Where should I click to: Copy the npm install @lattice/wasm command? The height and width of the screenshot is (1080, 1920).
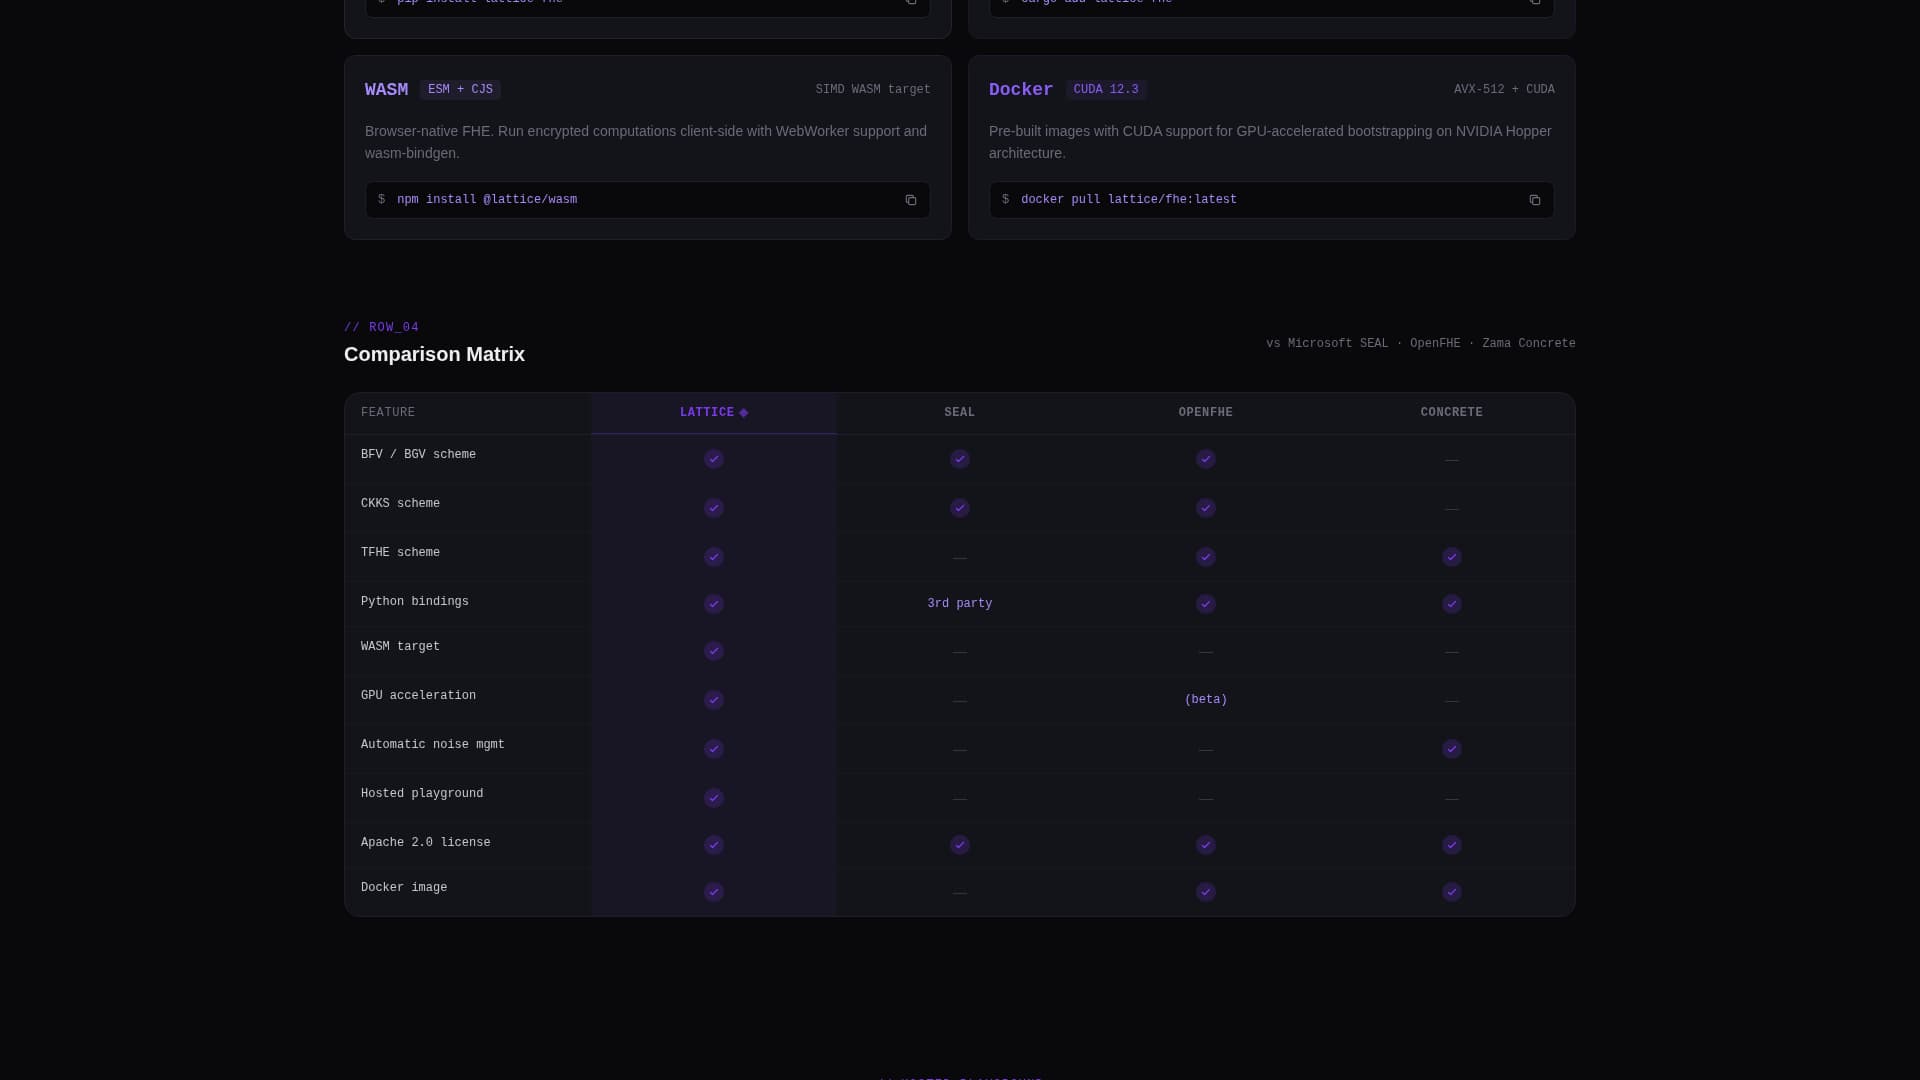(x=911, y=200)
